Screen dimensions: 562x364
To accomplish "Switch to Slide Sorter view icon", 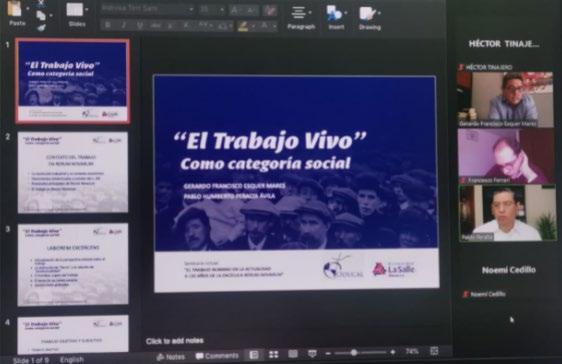I will point(273,354).
